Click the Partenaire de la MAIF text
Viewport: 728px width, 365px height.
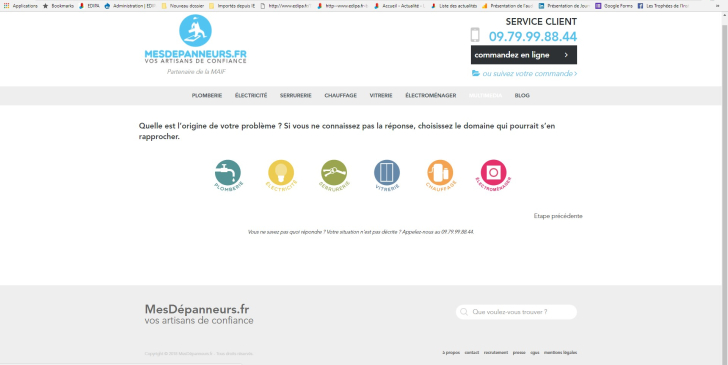[196, 72]
